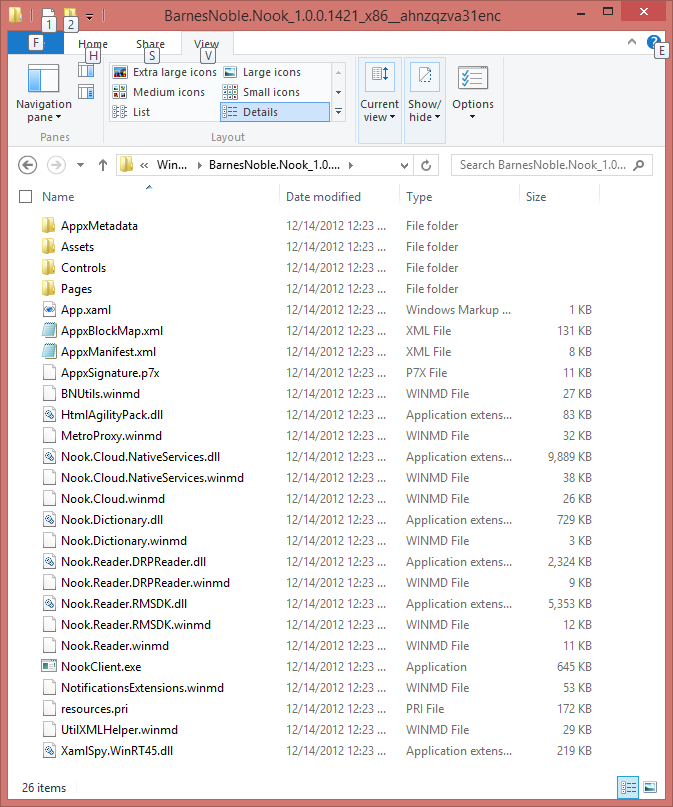Select XamlSpy.WinRT45.dll icon
This screenshot has width=673, height=807.
[49, 750]
